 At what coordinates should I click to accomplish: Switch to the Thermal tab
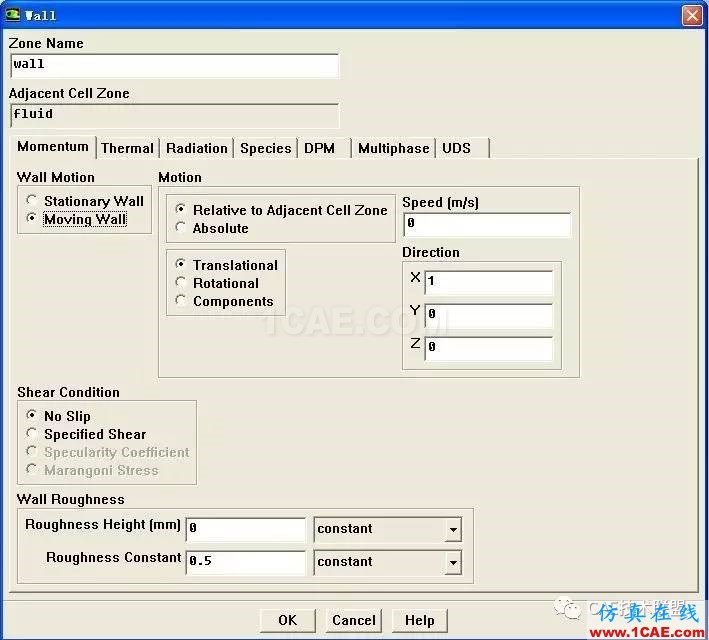[128, 148]
